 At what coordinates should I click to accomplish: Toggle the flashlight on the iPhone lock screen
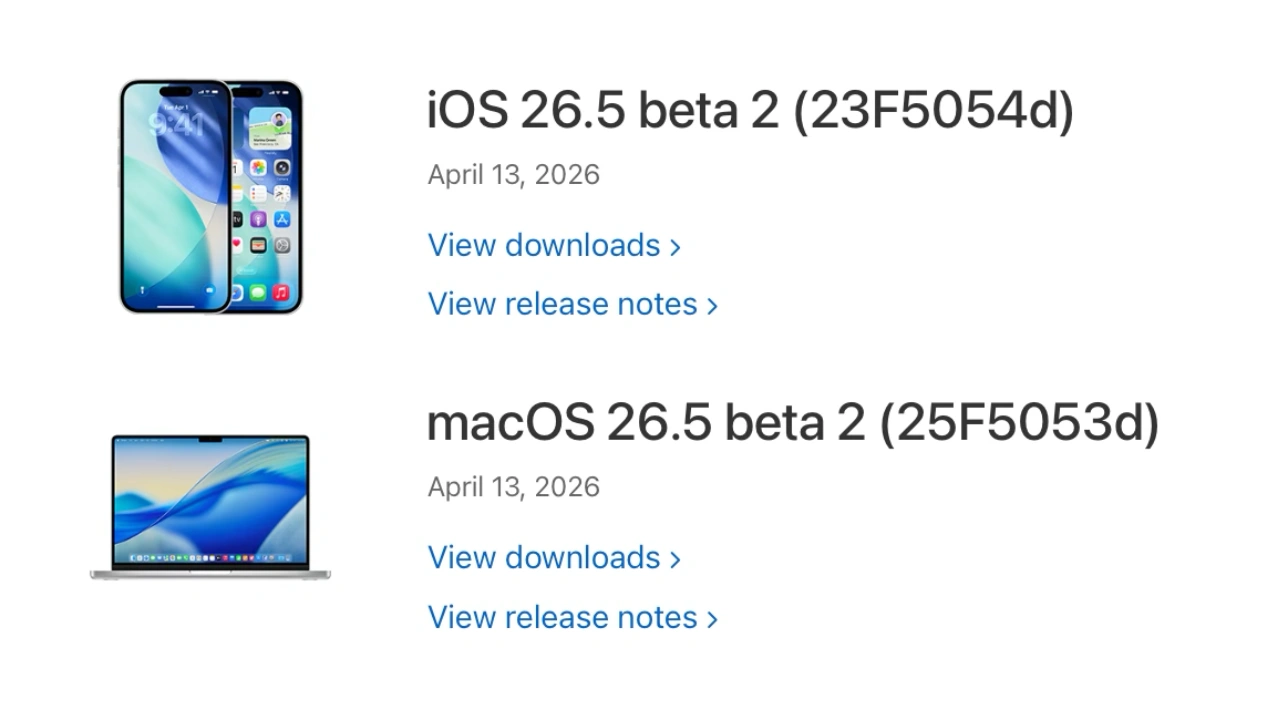(142, 290)
